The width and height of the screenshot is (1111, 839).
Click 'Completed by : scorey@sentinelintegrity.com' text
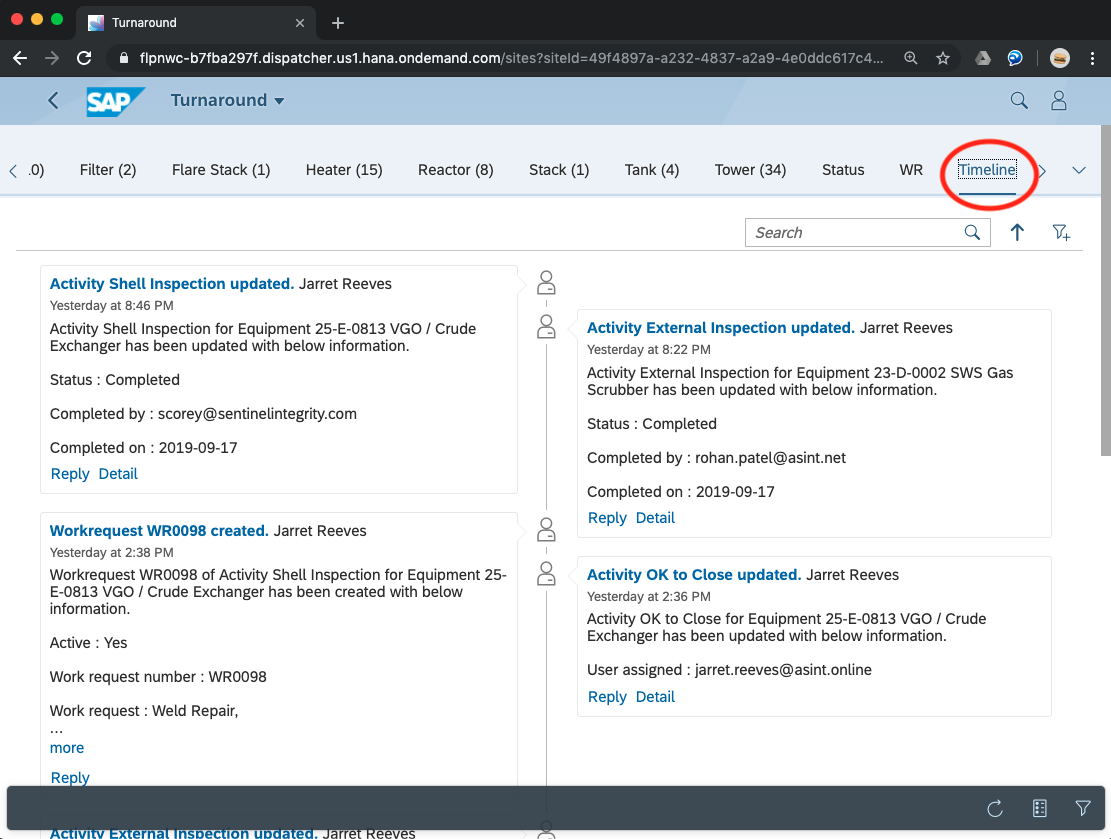coord(203,414)
